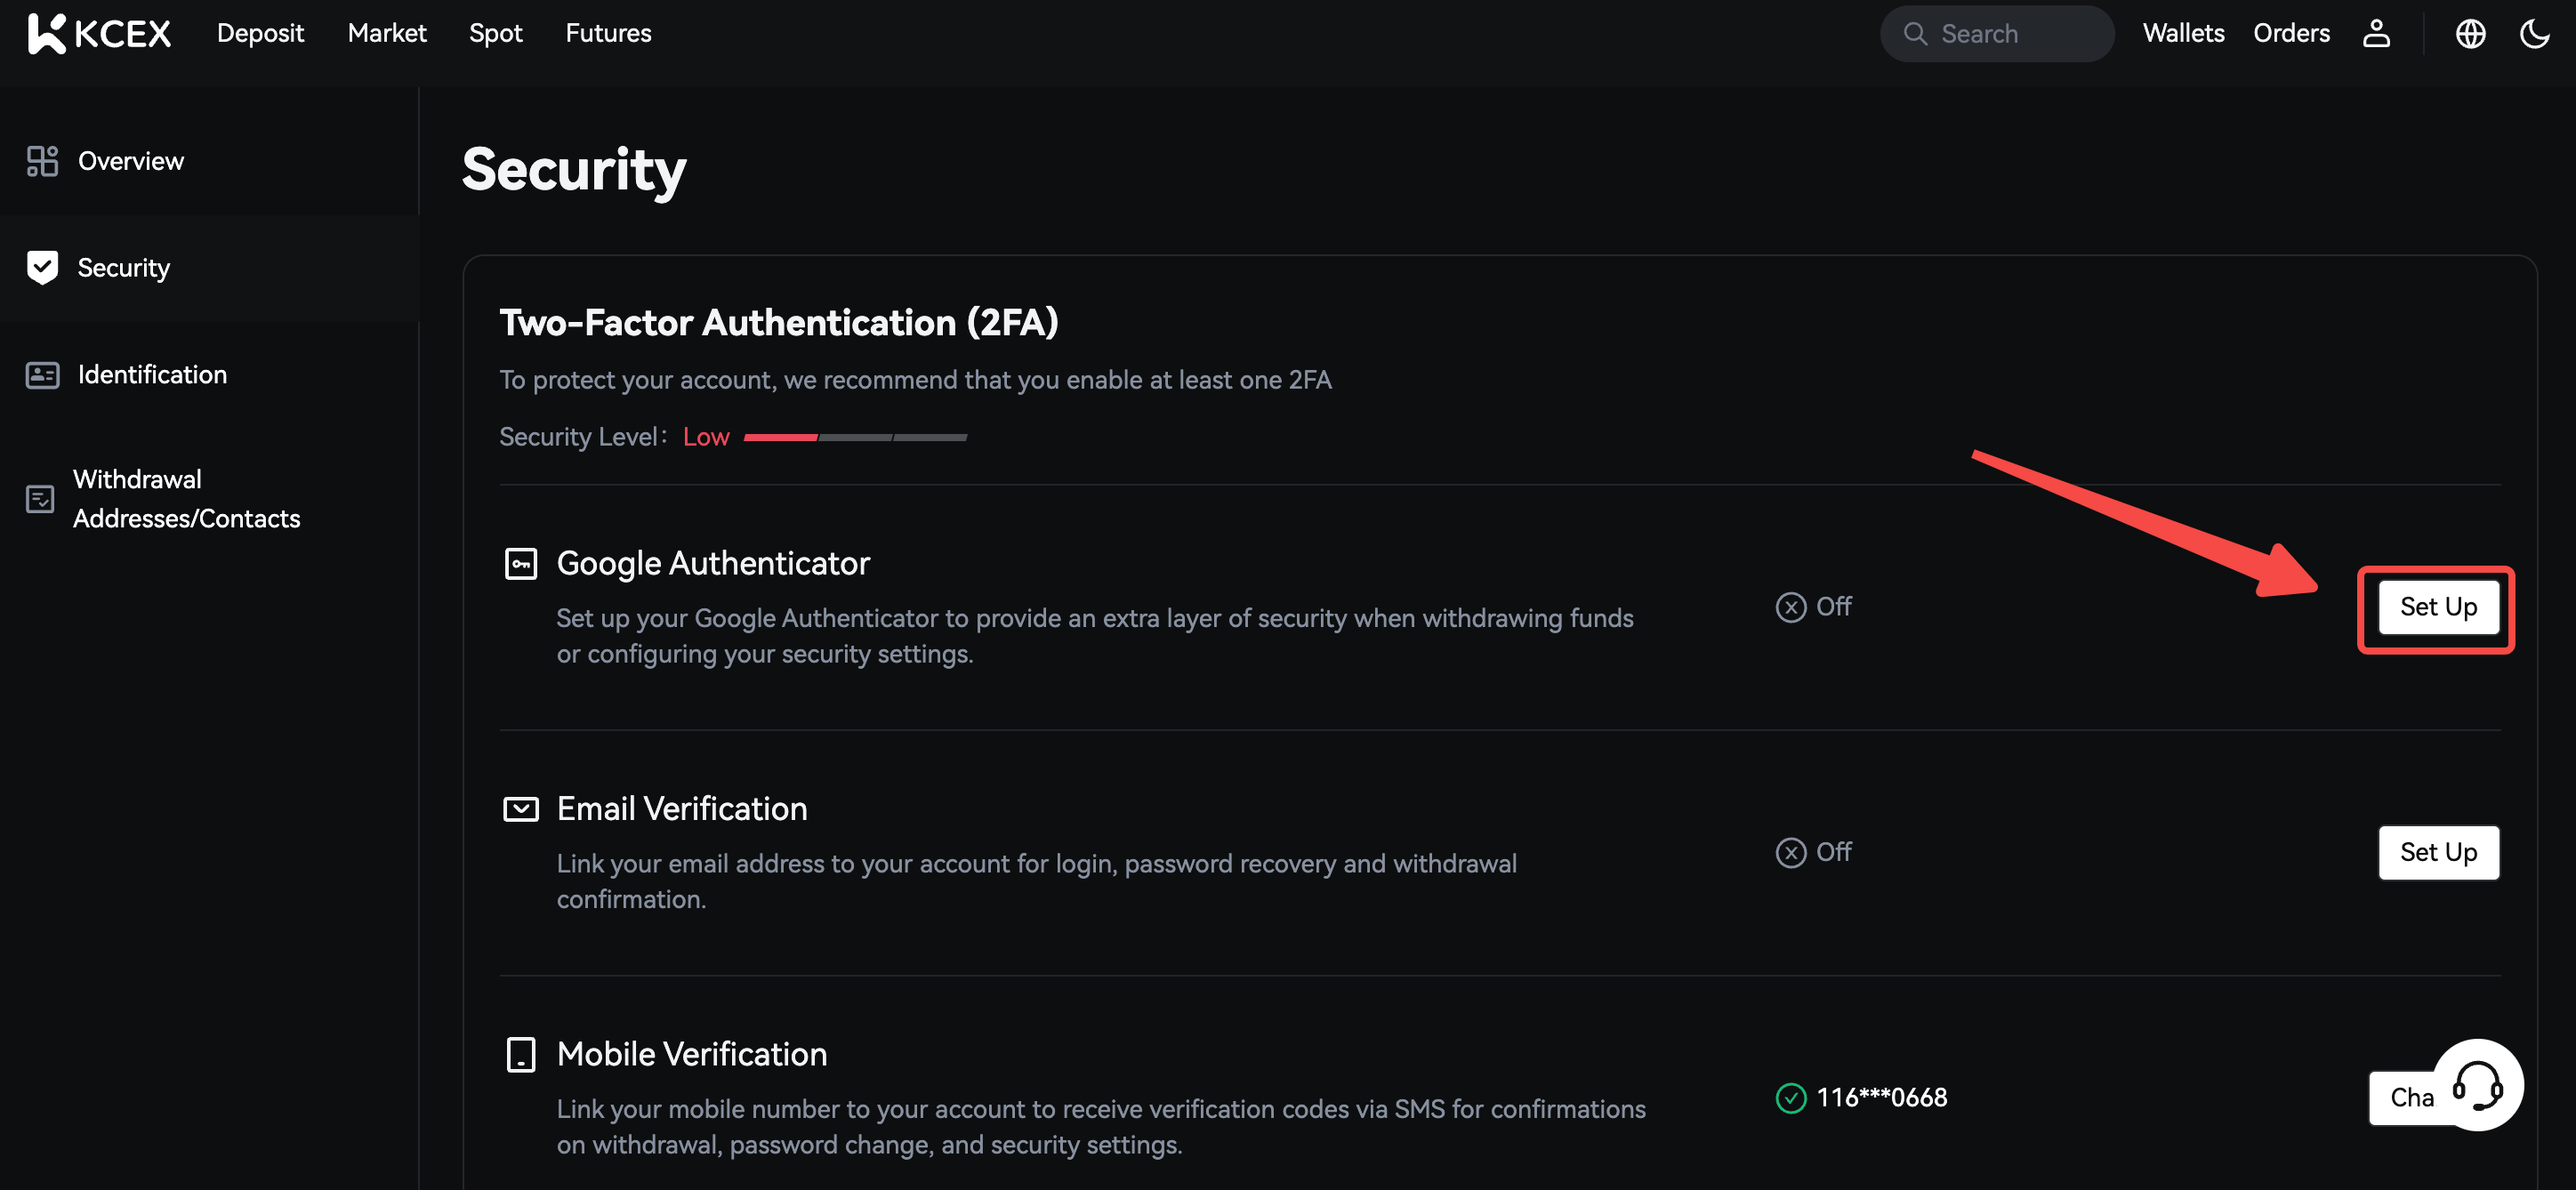This screenshot has width=2576, height=1190.
Task: Click the KCEX logo
Action: [99, 33]
